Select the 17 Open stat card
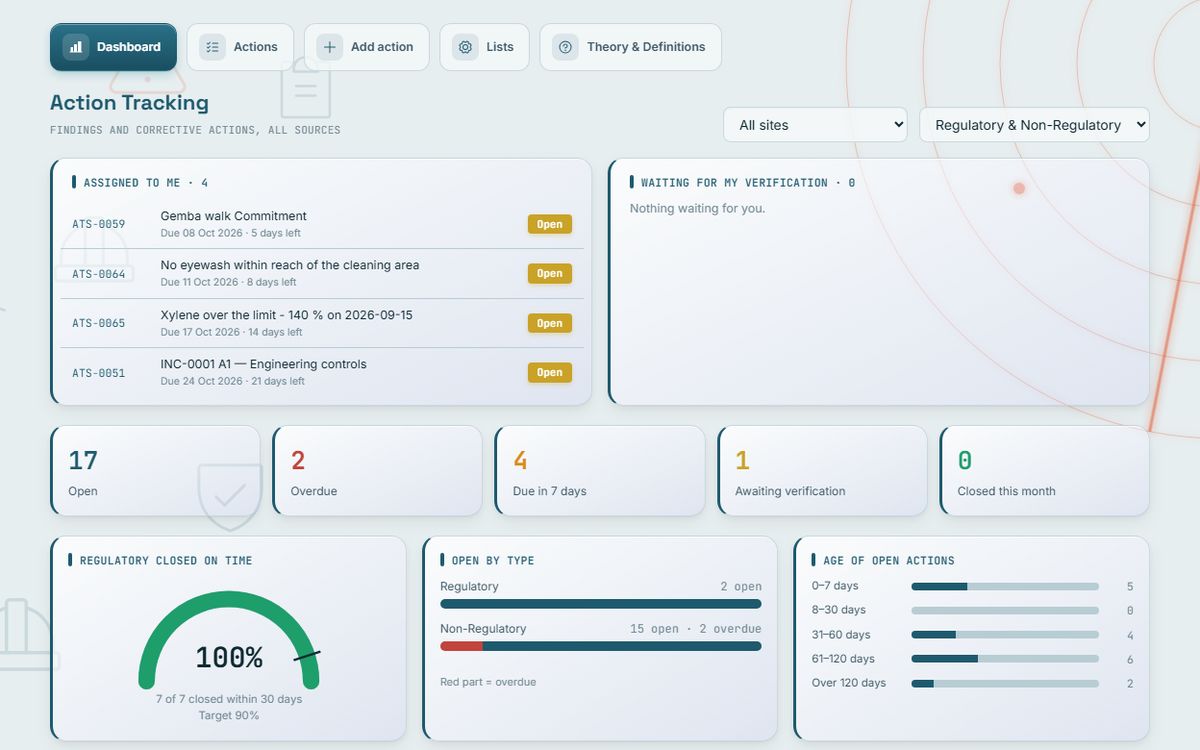This screenshot has height=750, width=1200. coord(155,471)
